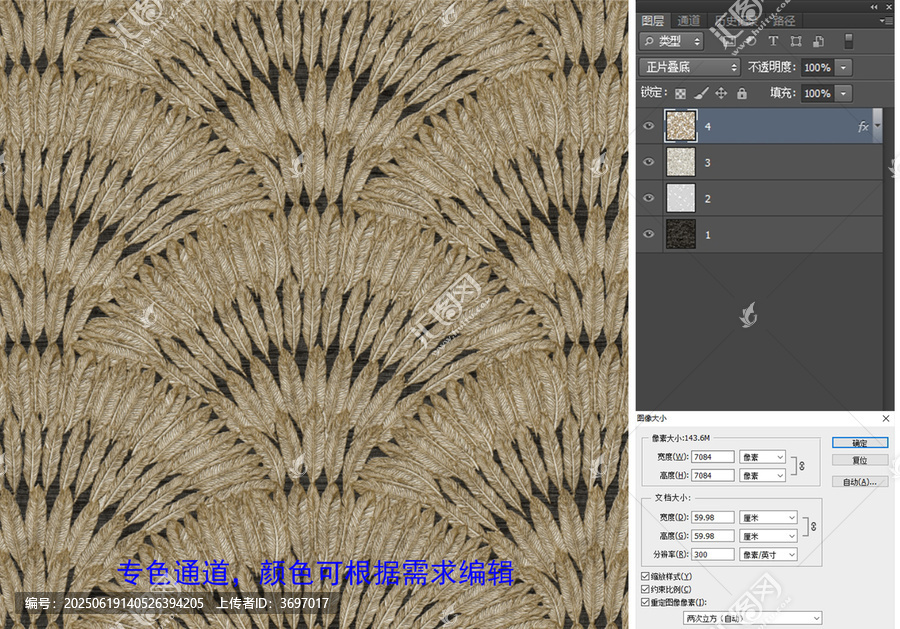900x629 pixels.
Task: Hide layer 4 with its eye icon
Action: [x=649, y=126]
